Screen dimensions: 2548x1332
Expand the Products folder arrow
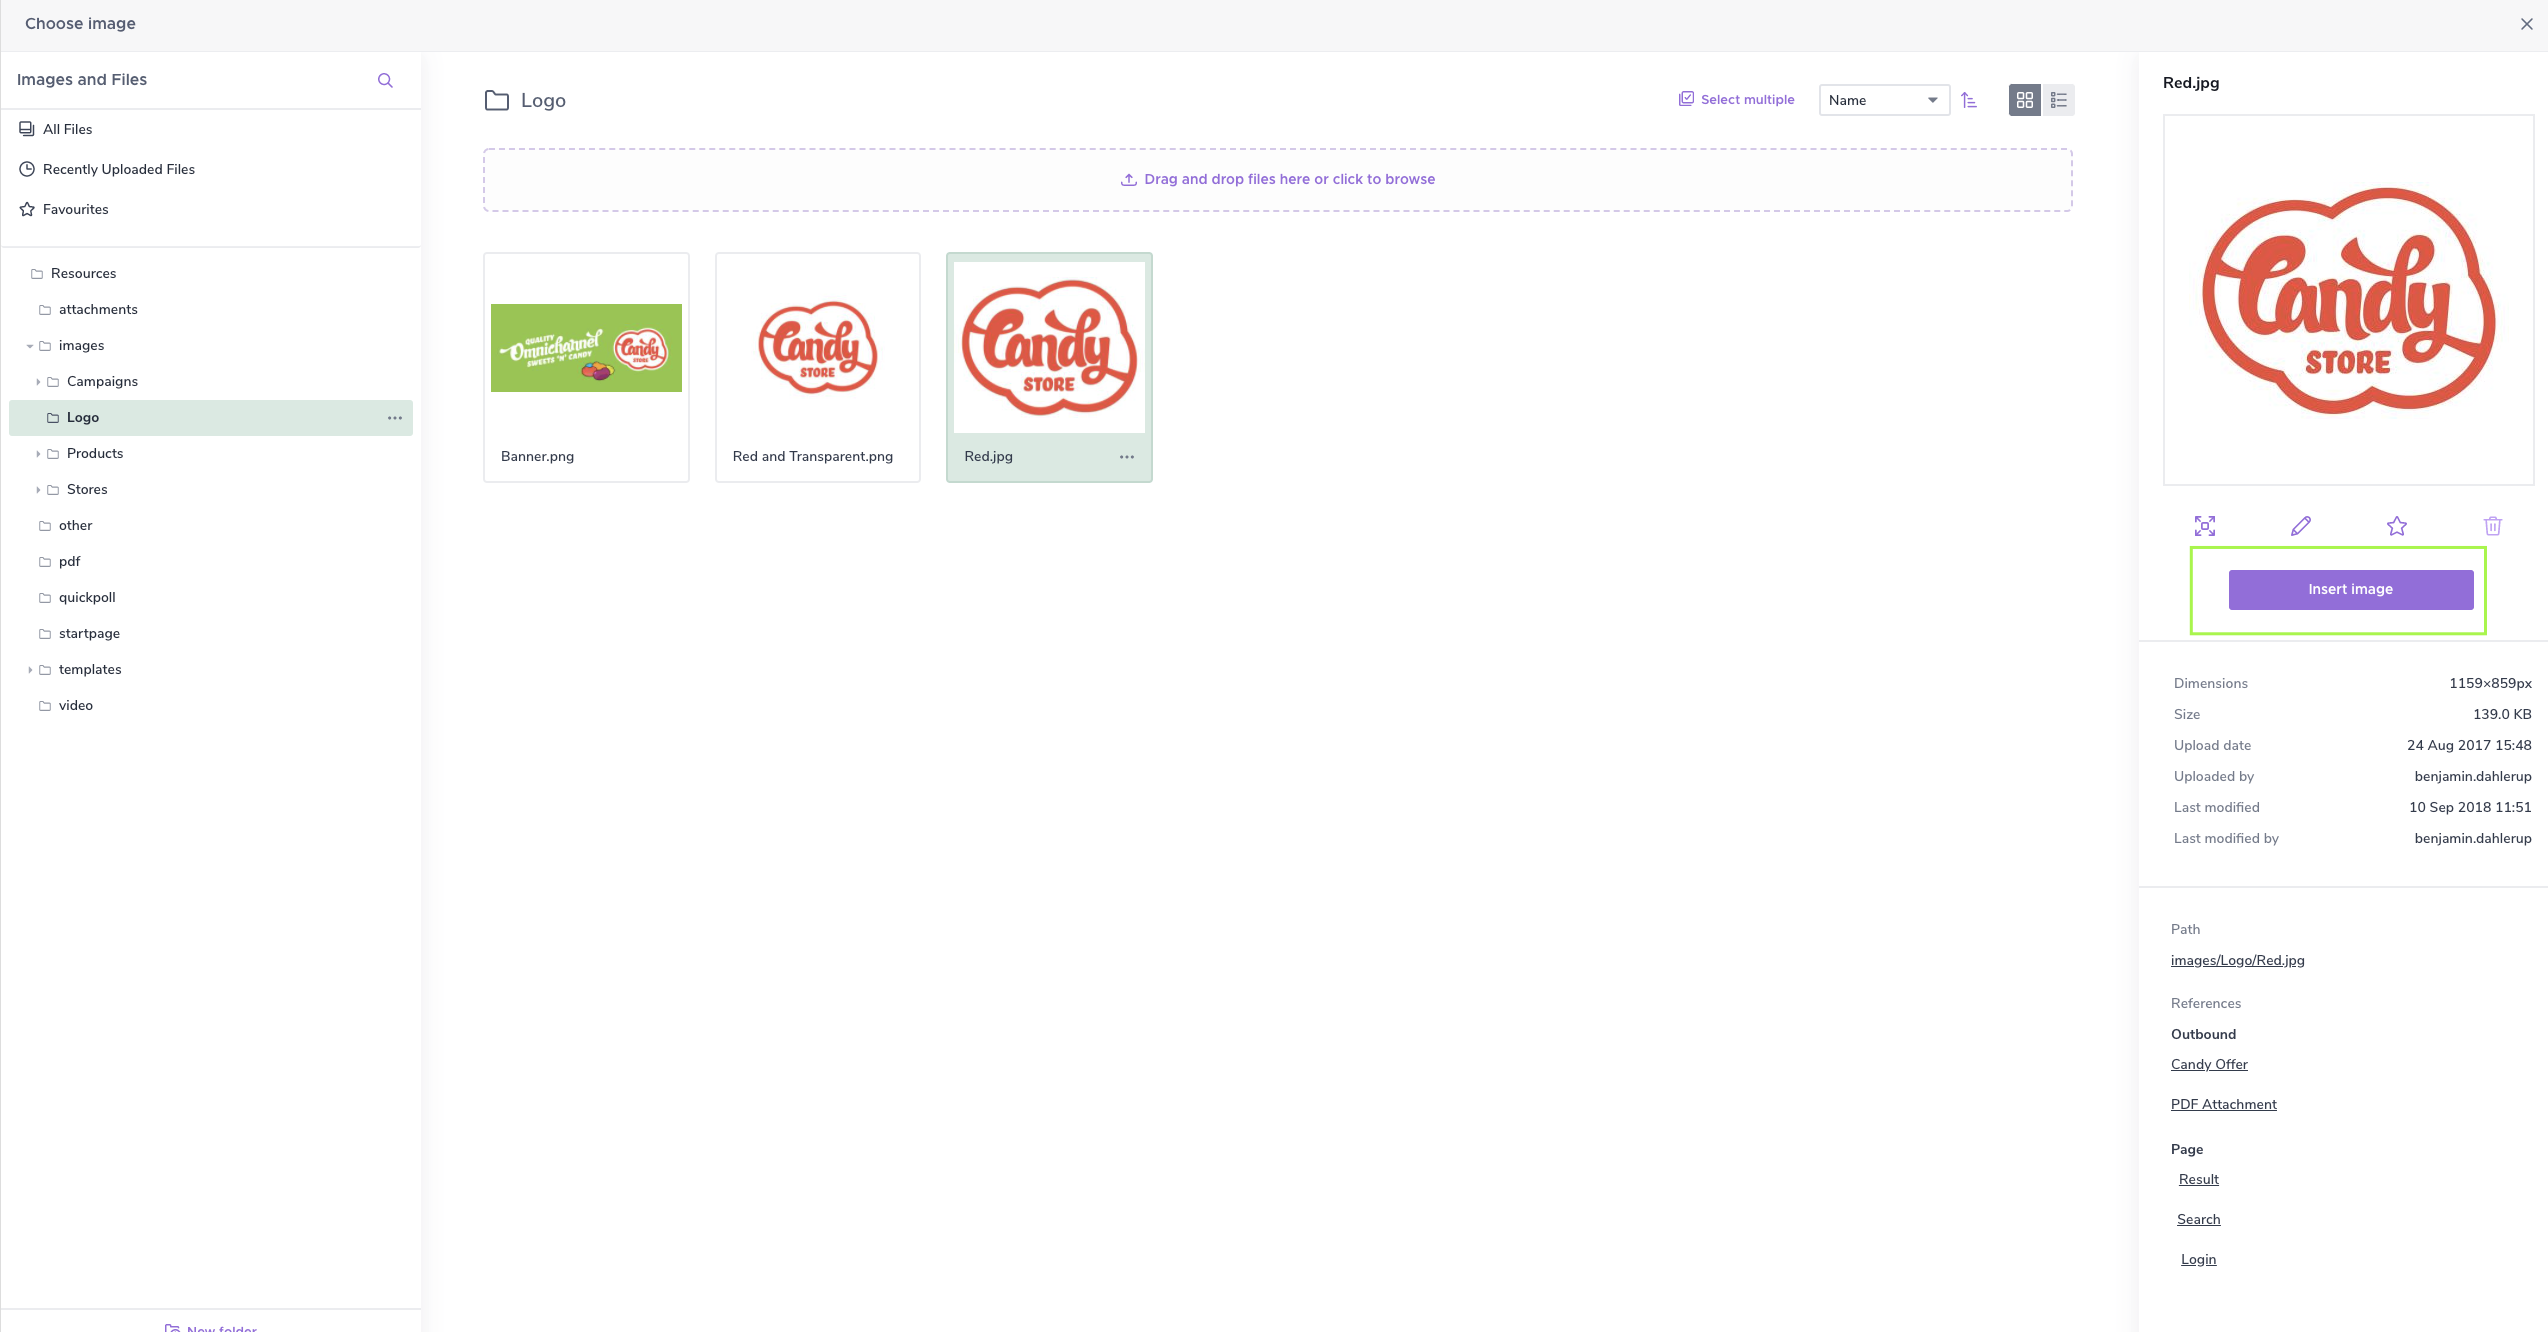pos(38,454)
